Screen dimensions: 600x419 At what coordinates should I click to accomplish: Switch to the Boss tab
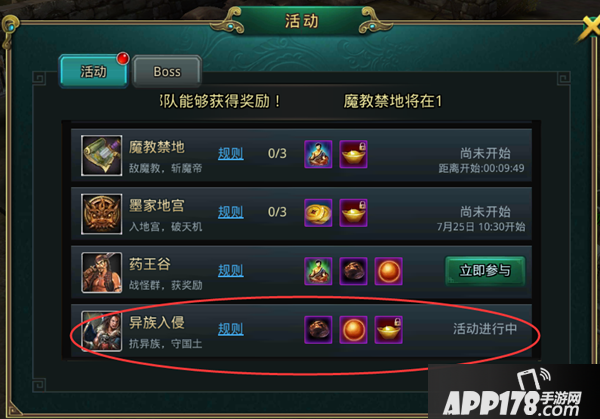(167, 72)
